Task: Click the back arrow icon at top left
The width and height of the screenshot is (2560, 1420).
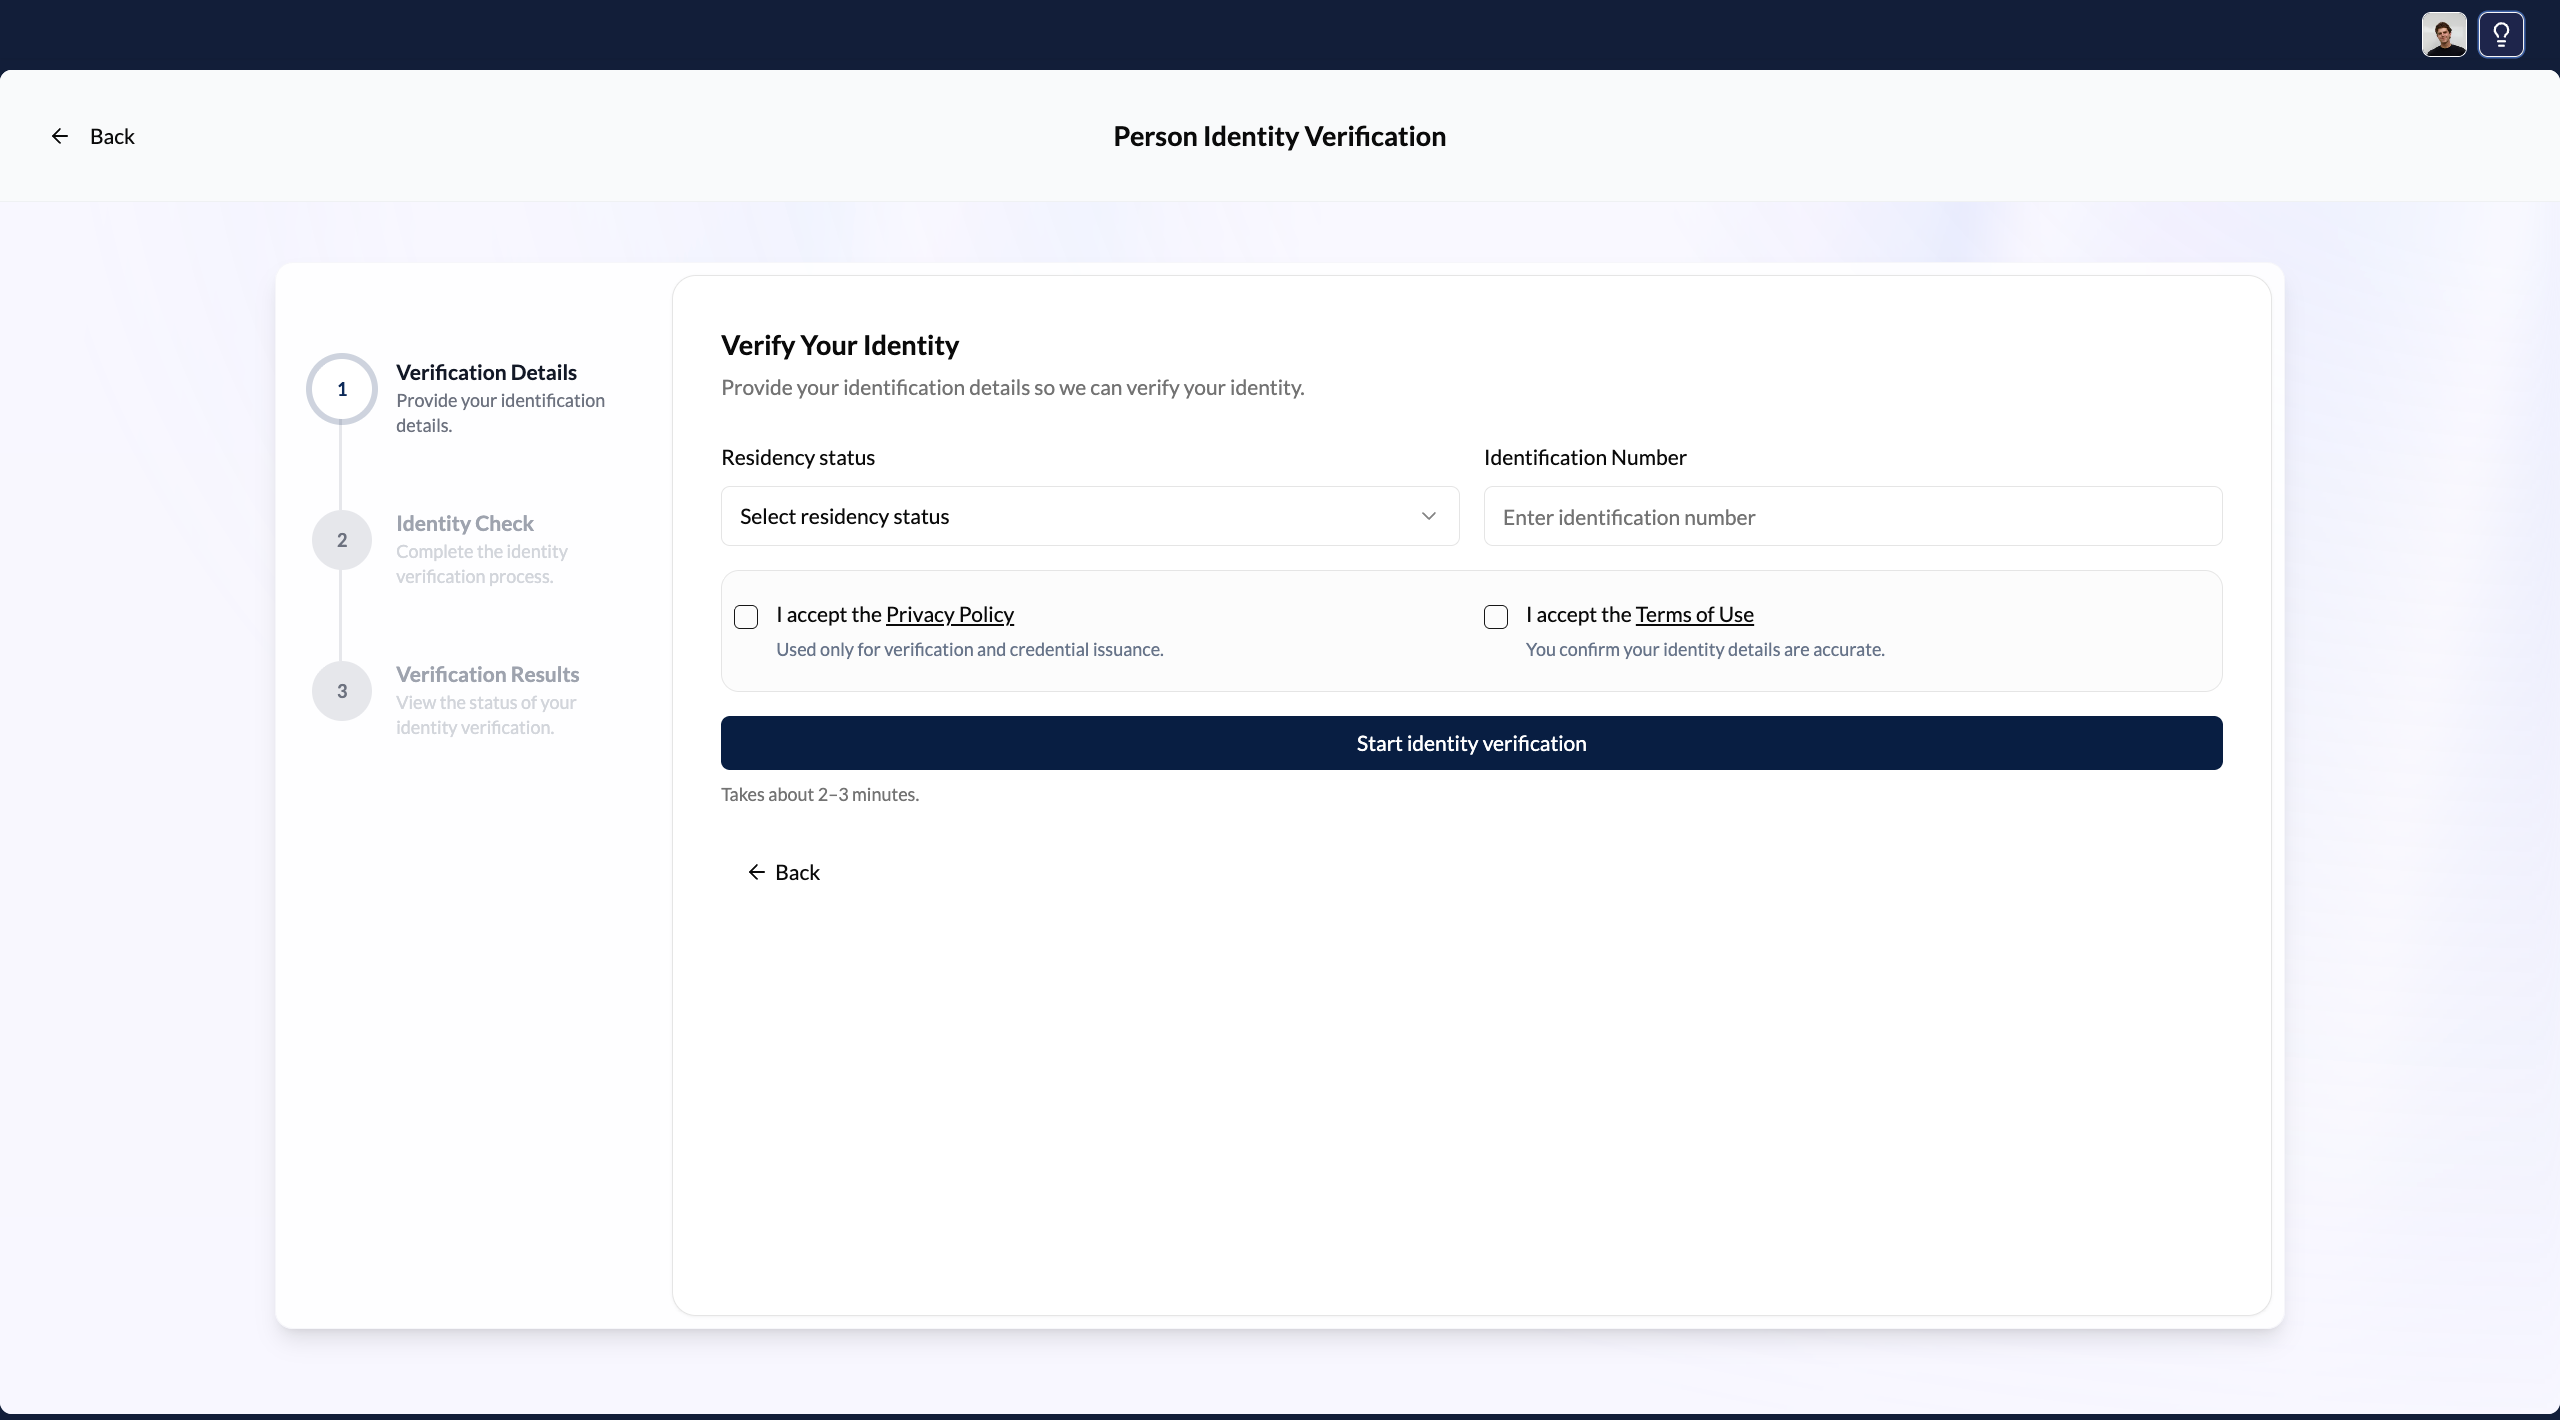Action: click(60, 136)
